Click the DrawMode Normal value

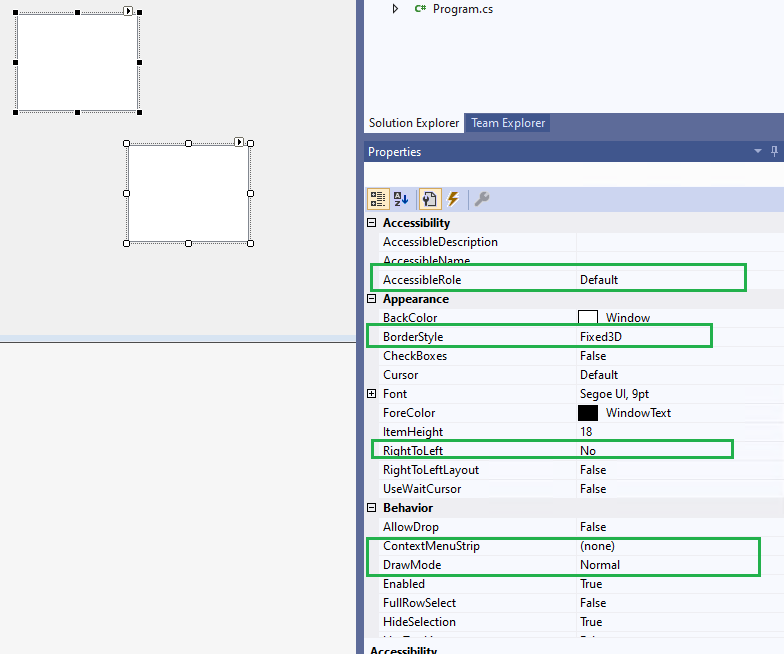tap(600, 565)
